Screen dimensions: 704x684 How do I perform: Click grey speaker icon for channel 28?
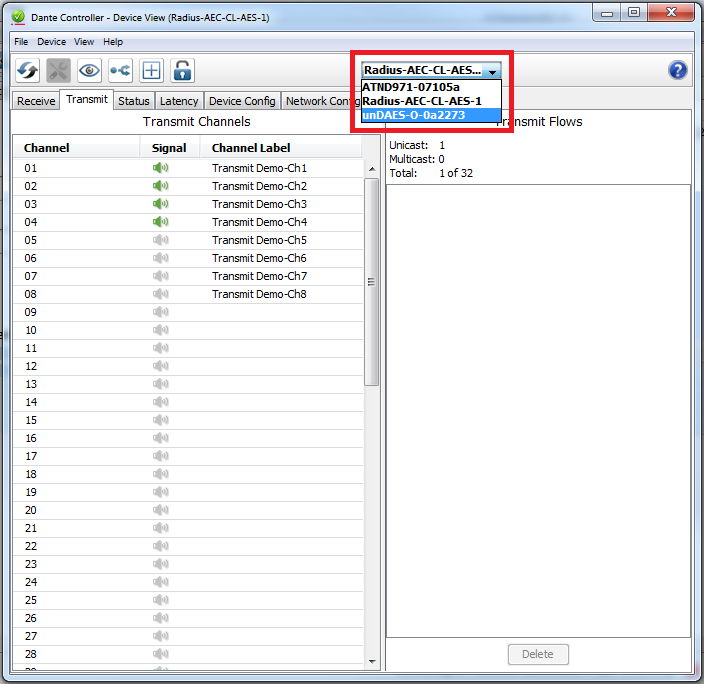160,654
